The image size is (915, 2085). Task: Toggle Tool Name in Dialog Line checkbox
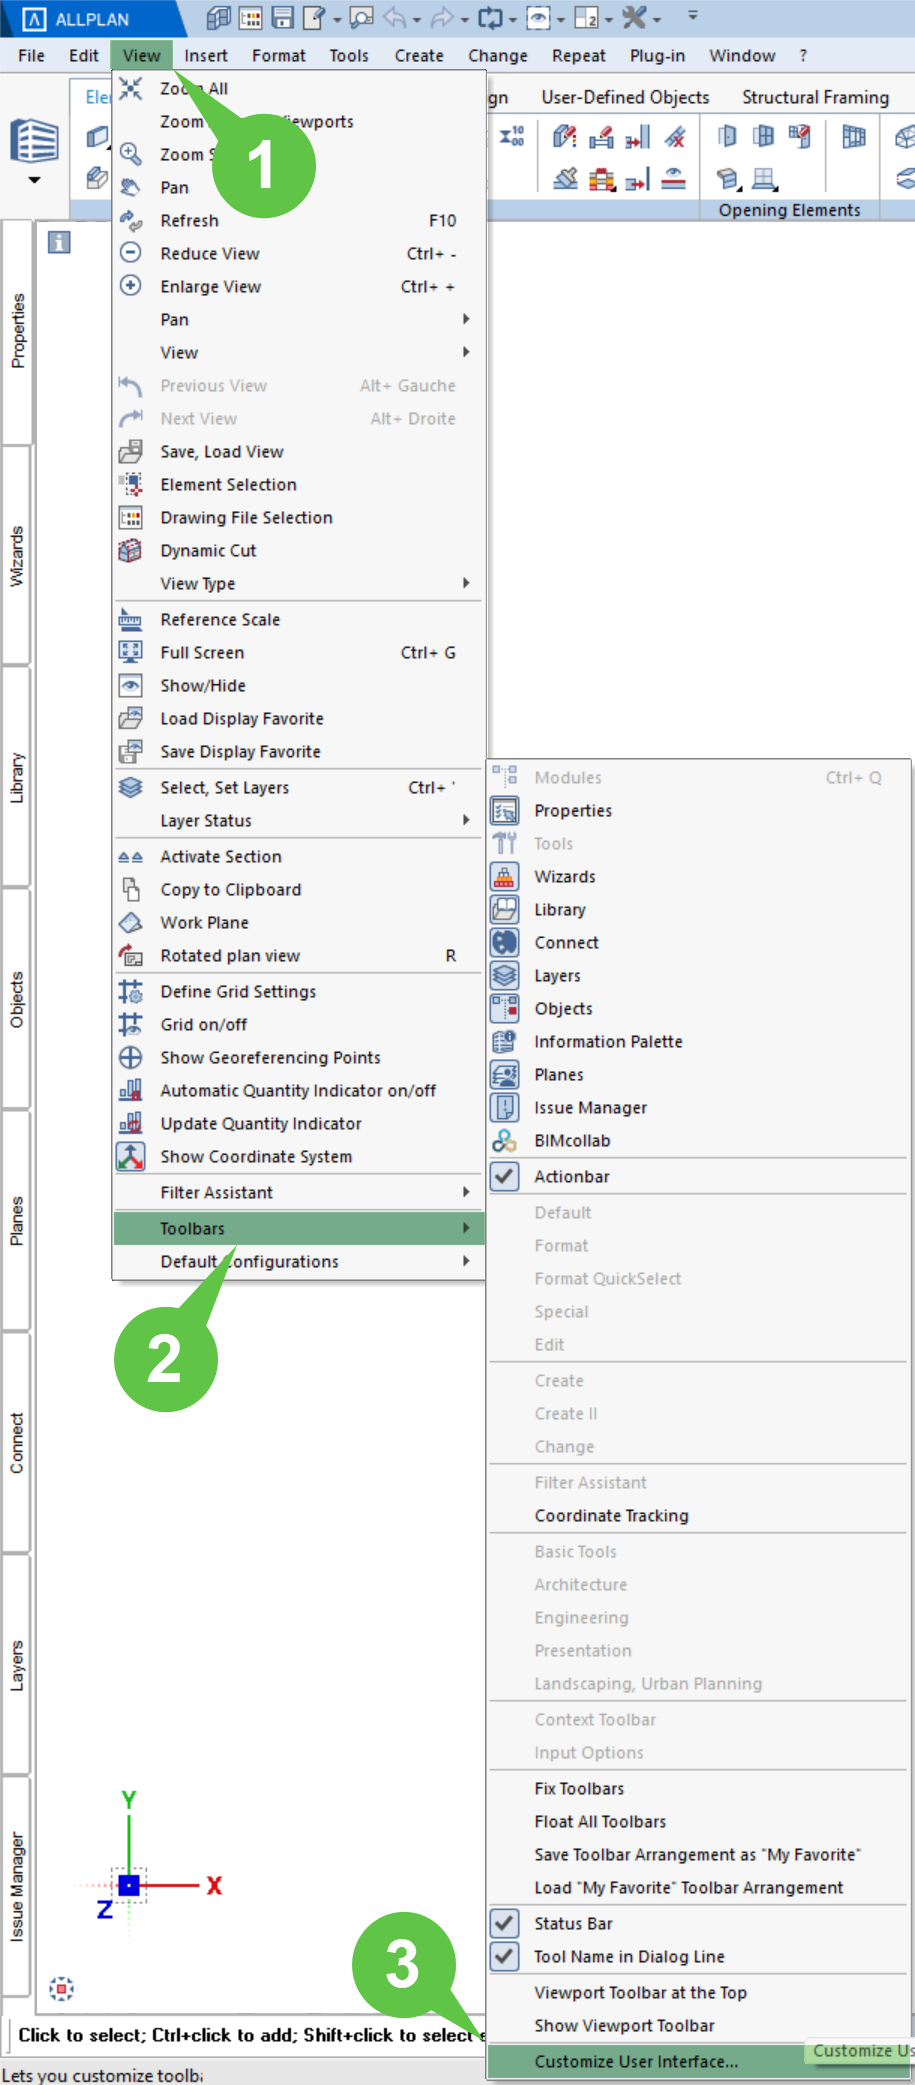pyautogui.click(x=505, y=1956)
